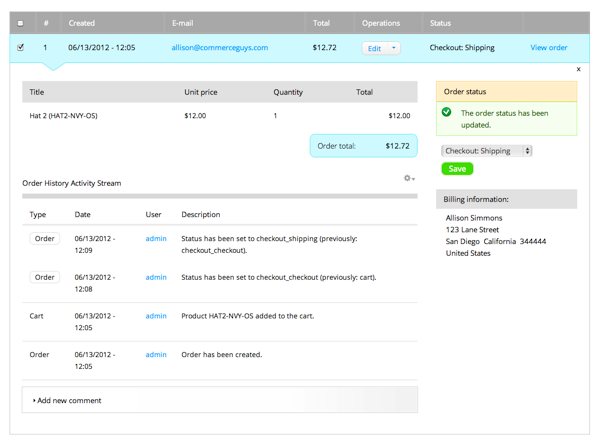This screenshot has width=600, height=446.
Task: Open admin link in 12:08 history row
Action: (x=156, y=277)
